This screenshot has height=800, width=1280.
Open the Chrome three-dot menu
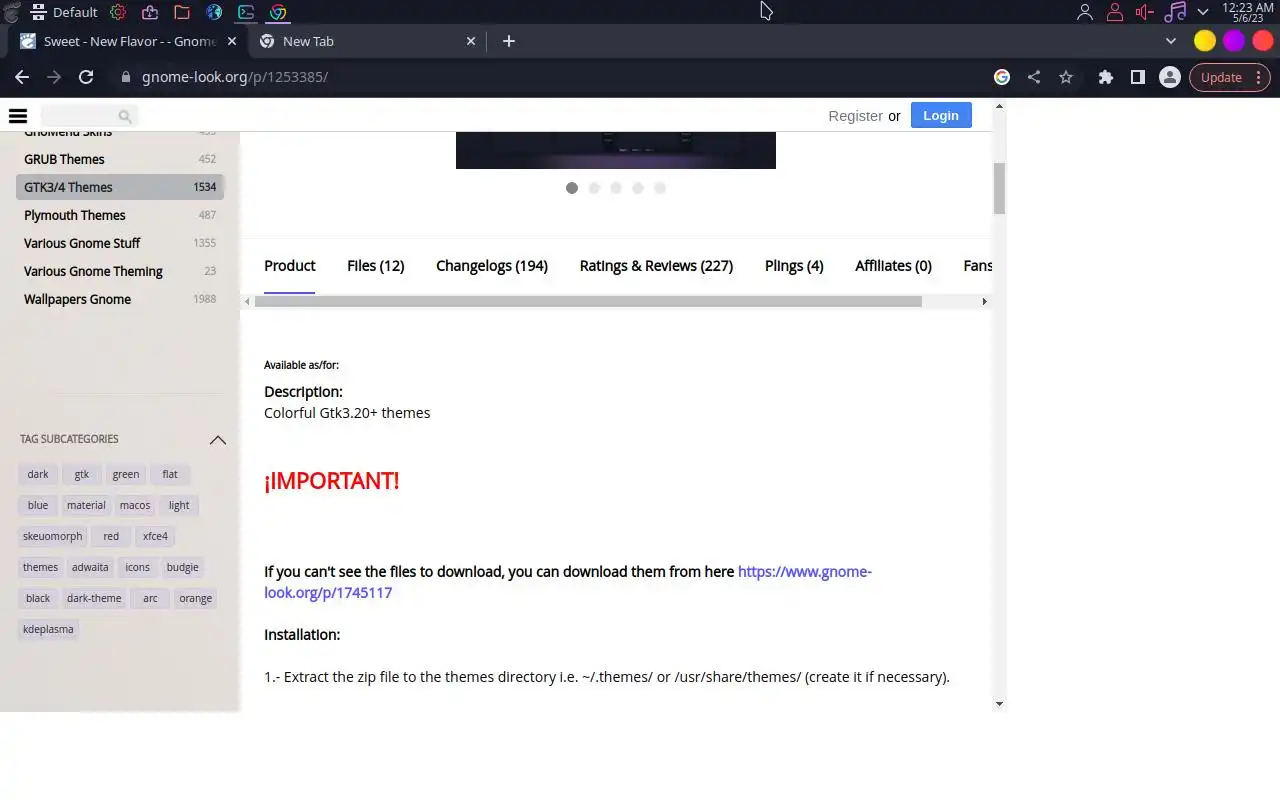coord(1258,77)
